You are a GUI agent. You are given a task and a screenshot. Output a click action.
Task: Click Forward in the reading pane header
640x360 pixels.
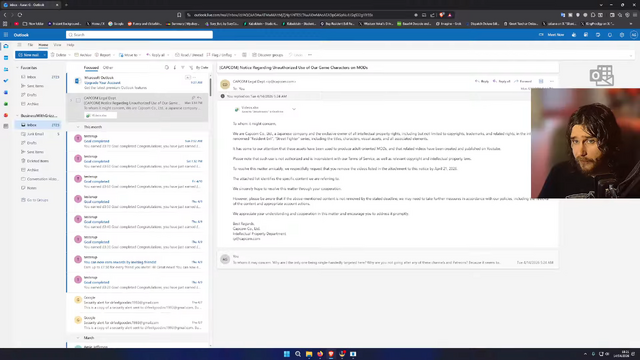click(523, 81)
